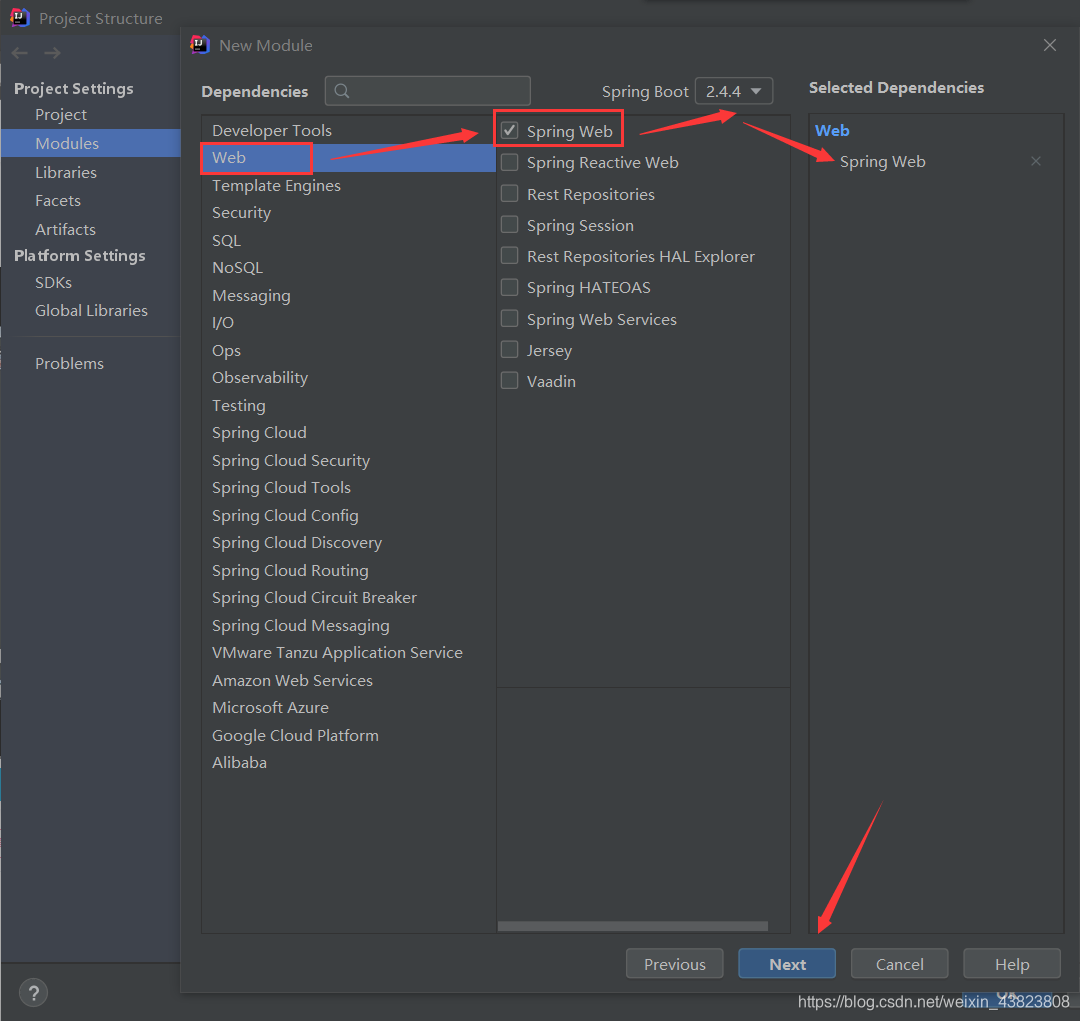1080x1021 pixels.
Task: Open Spring Cloud Routing category
Action: tap(349, 570)
